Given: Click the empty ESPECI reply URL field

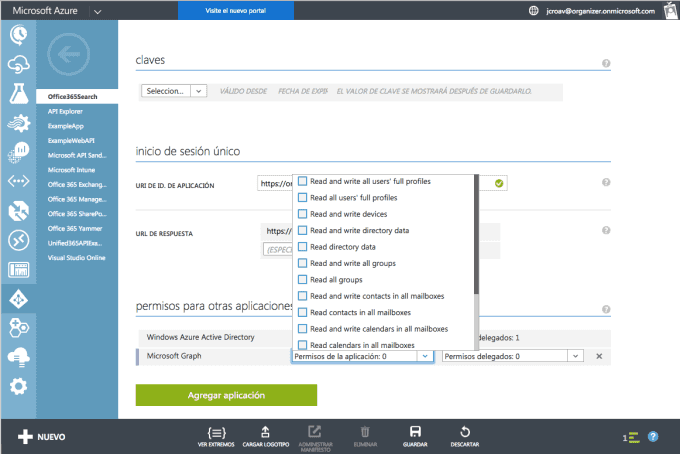Looking at the screenshot, I should (x=278, y=250).
